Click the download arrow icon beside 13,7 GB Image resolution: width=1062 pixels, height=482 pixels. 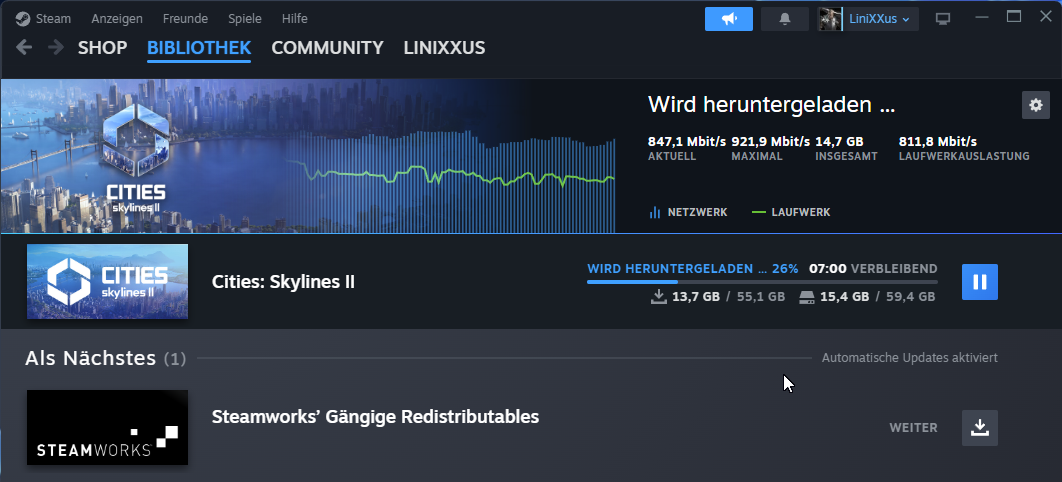pyautogui.click(x=658, y=297)
